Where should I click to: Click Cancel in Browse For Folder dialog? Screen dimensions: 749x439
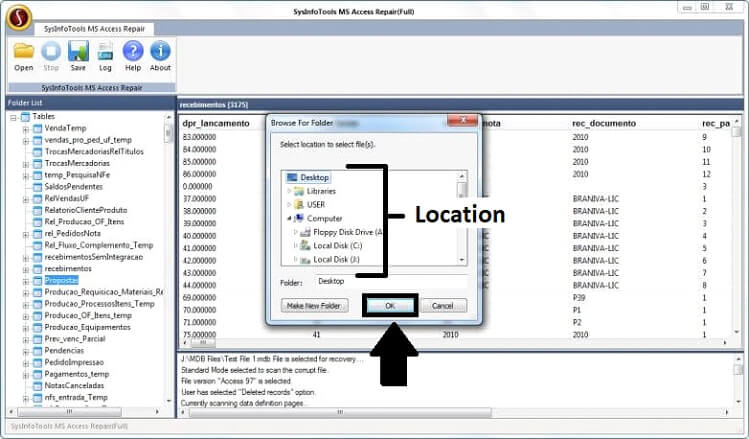click(442, 305)
